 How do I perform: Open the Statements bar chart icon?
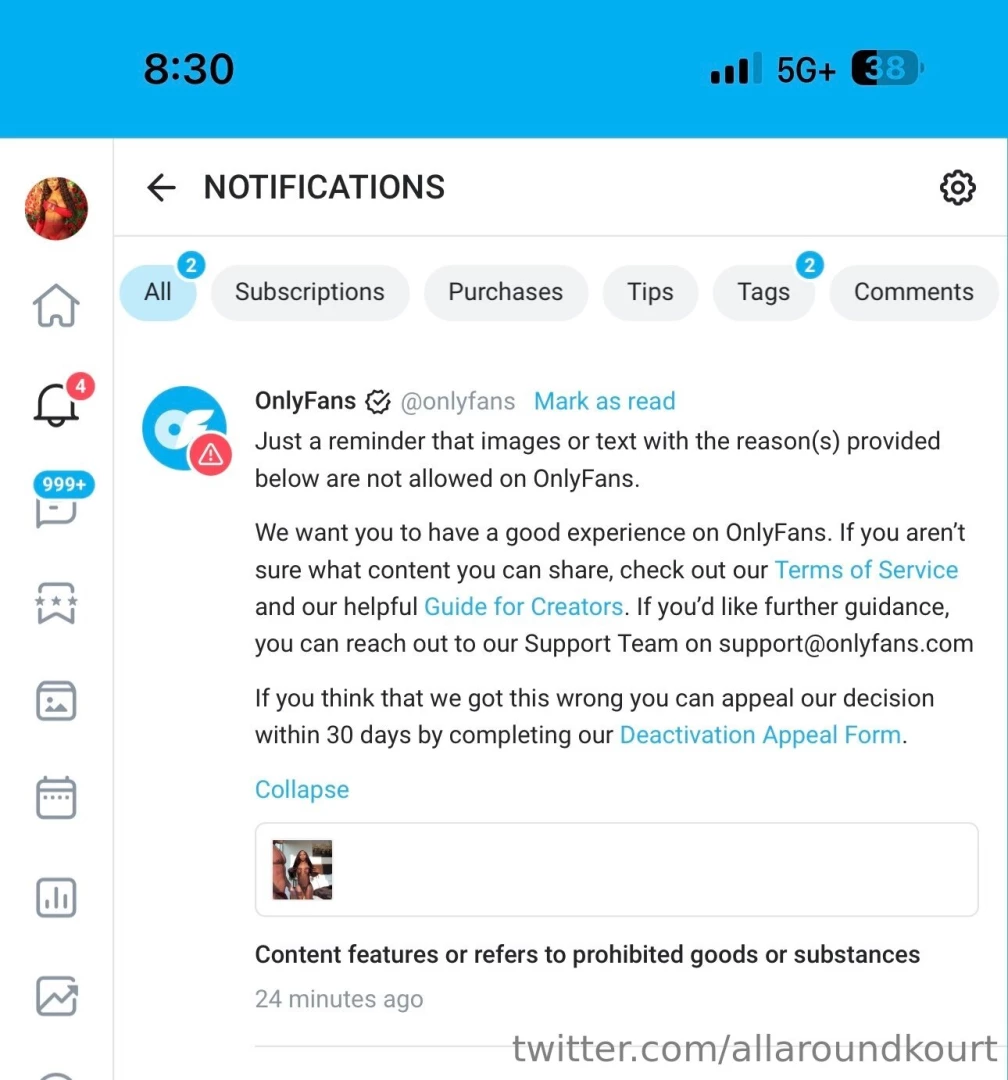56,897
